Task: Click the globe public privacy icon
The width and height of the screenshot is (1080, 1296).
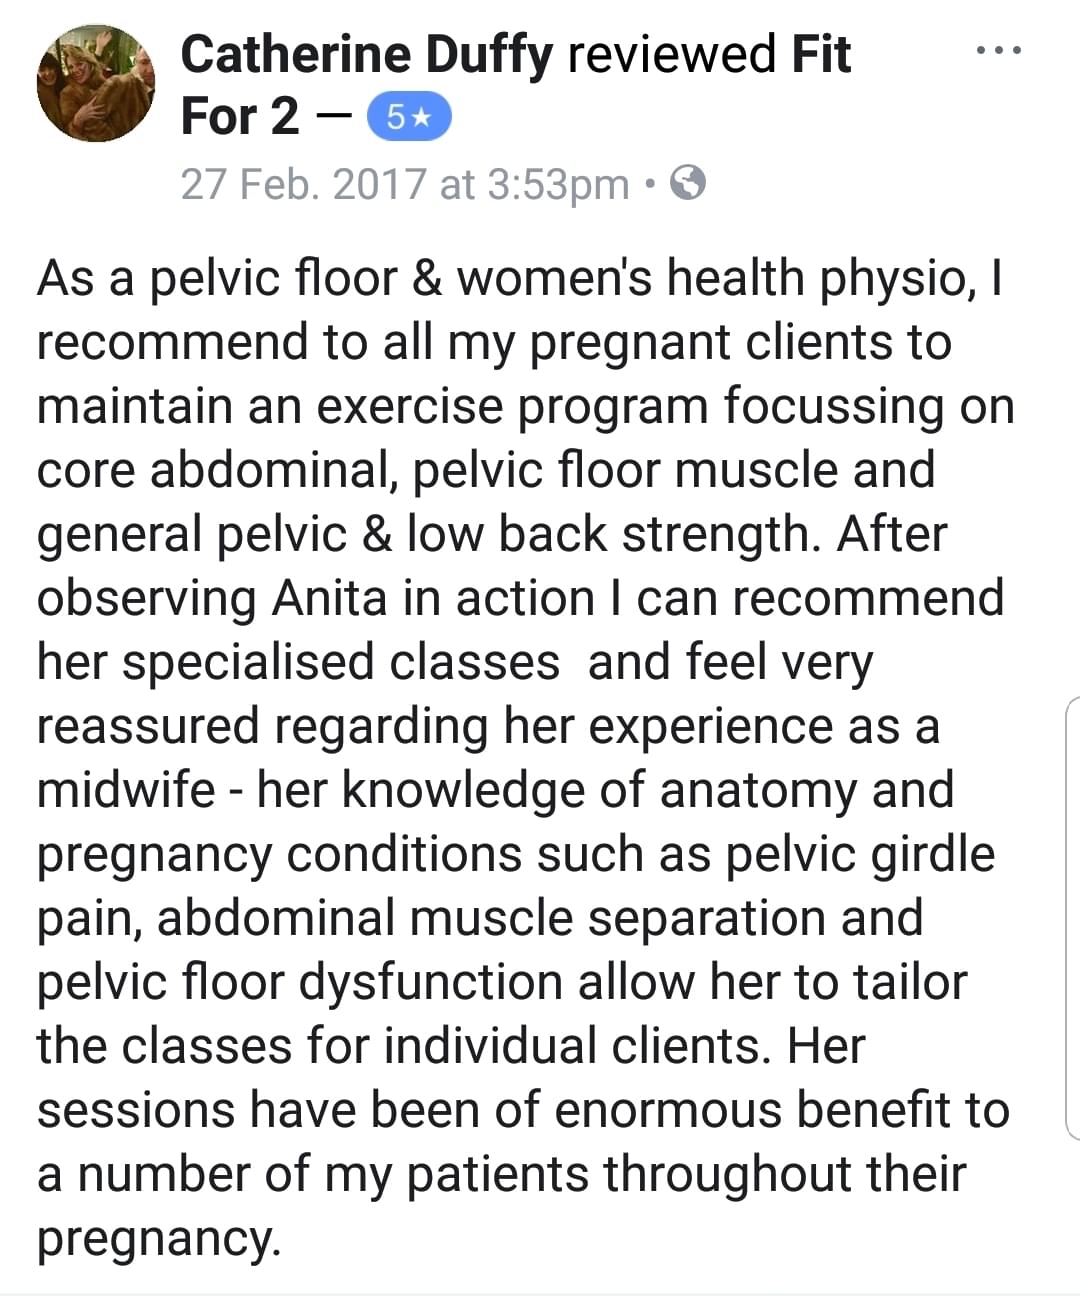Action: [687, 184]
